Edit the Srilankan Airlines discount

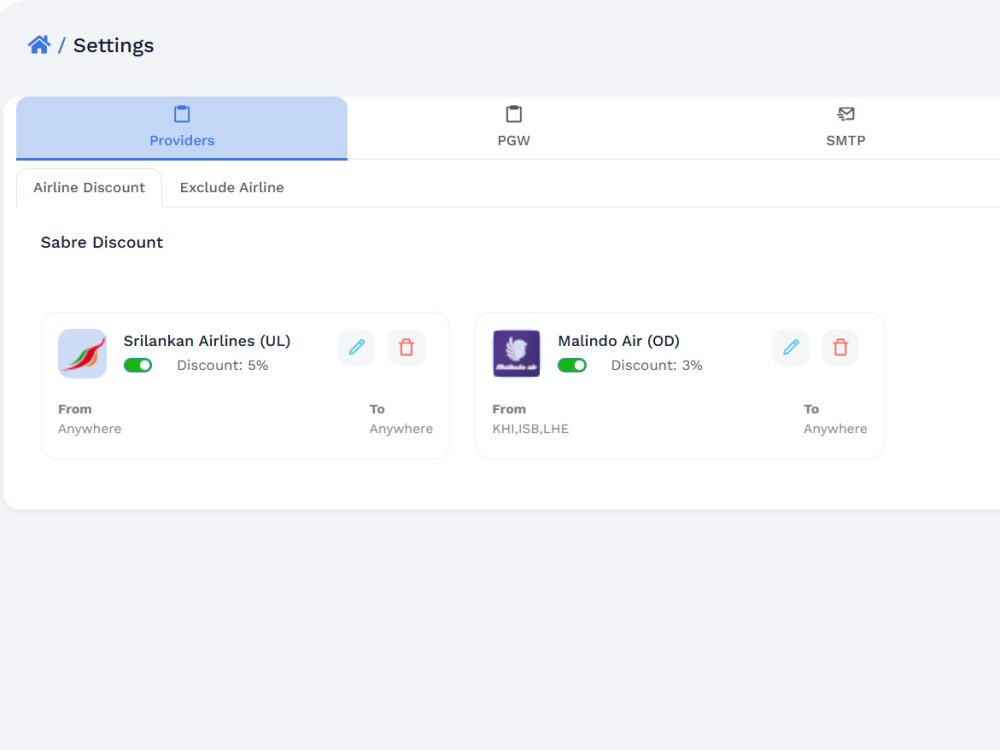[x=357, y=348]
